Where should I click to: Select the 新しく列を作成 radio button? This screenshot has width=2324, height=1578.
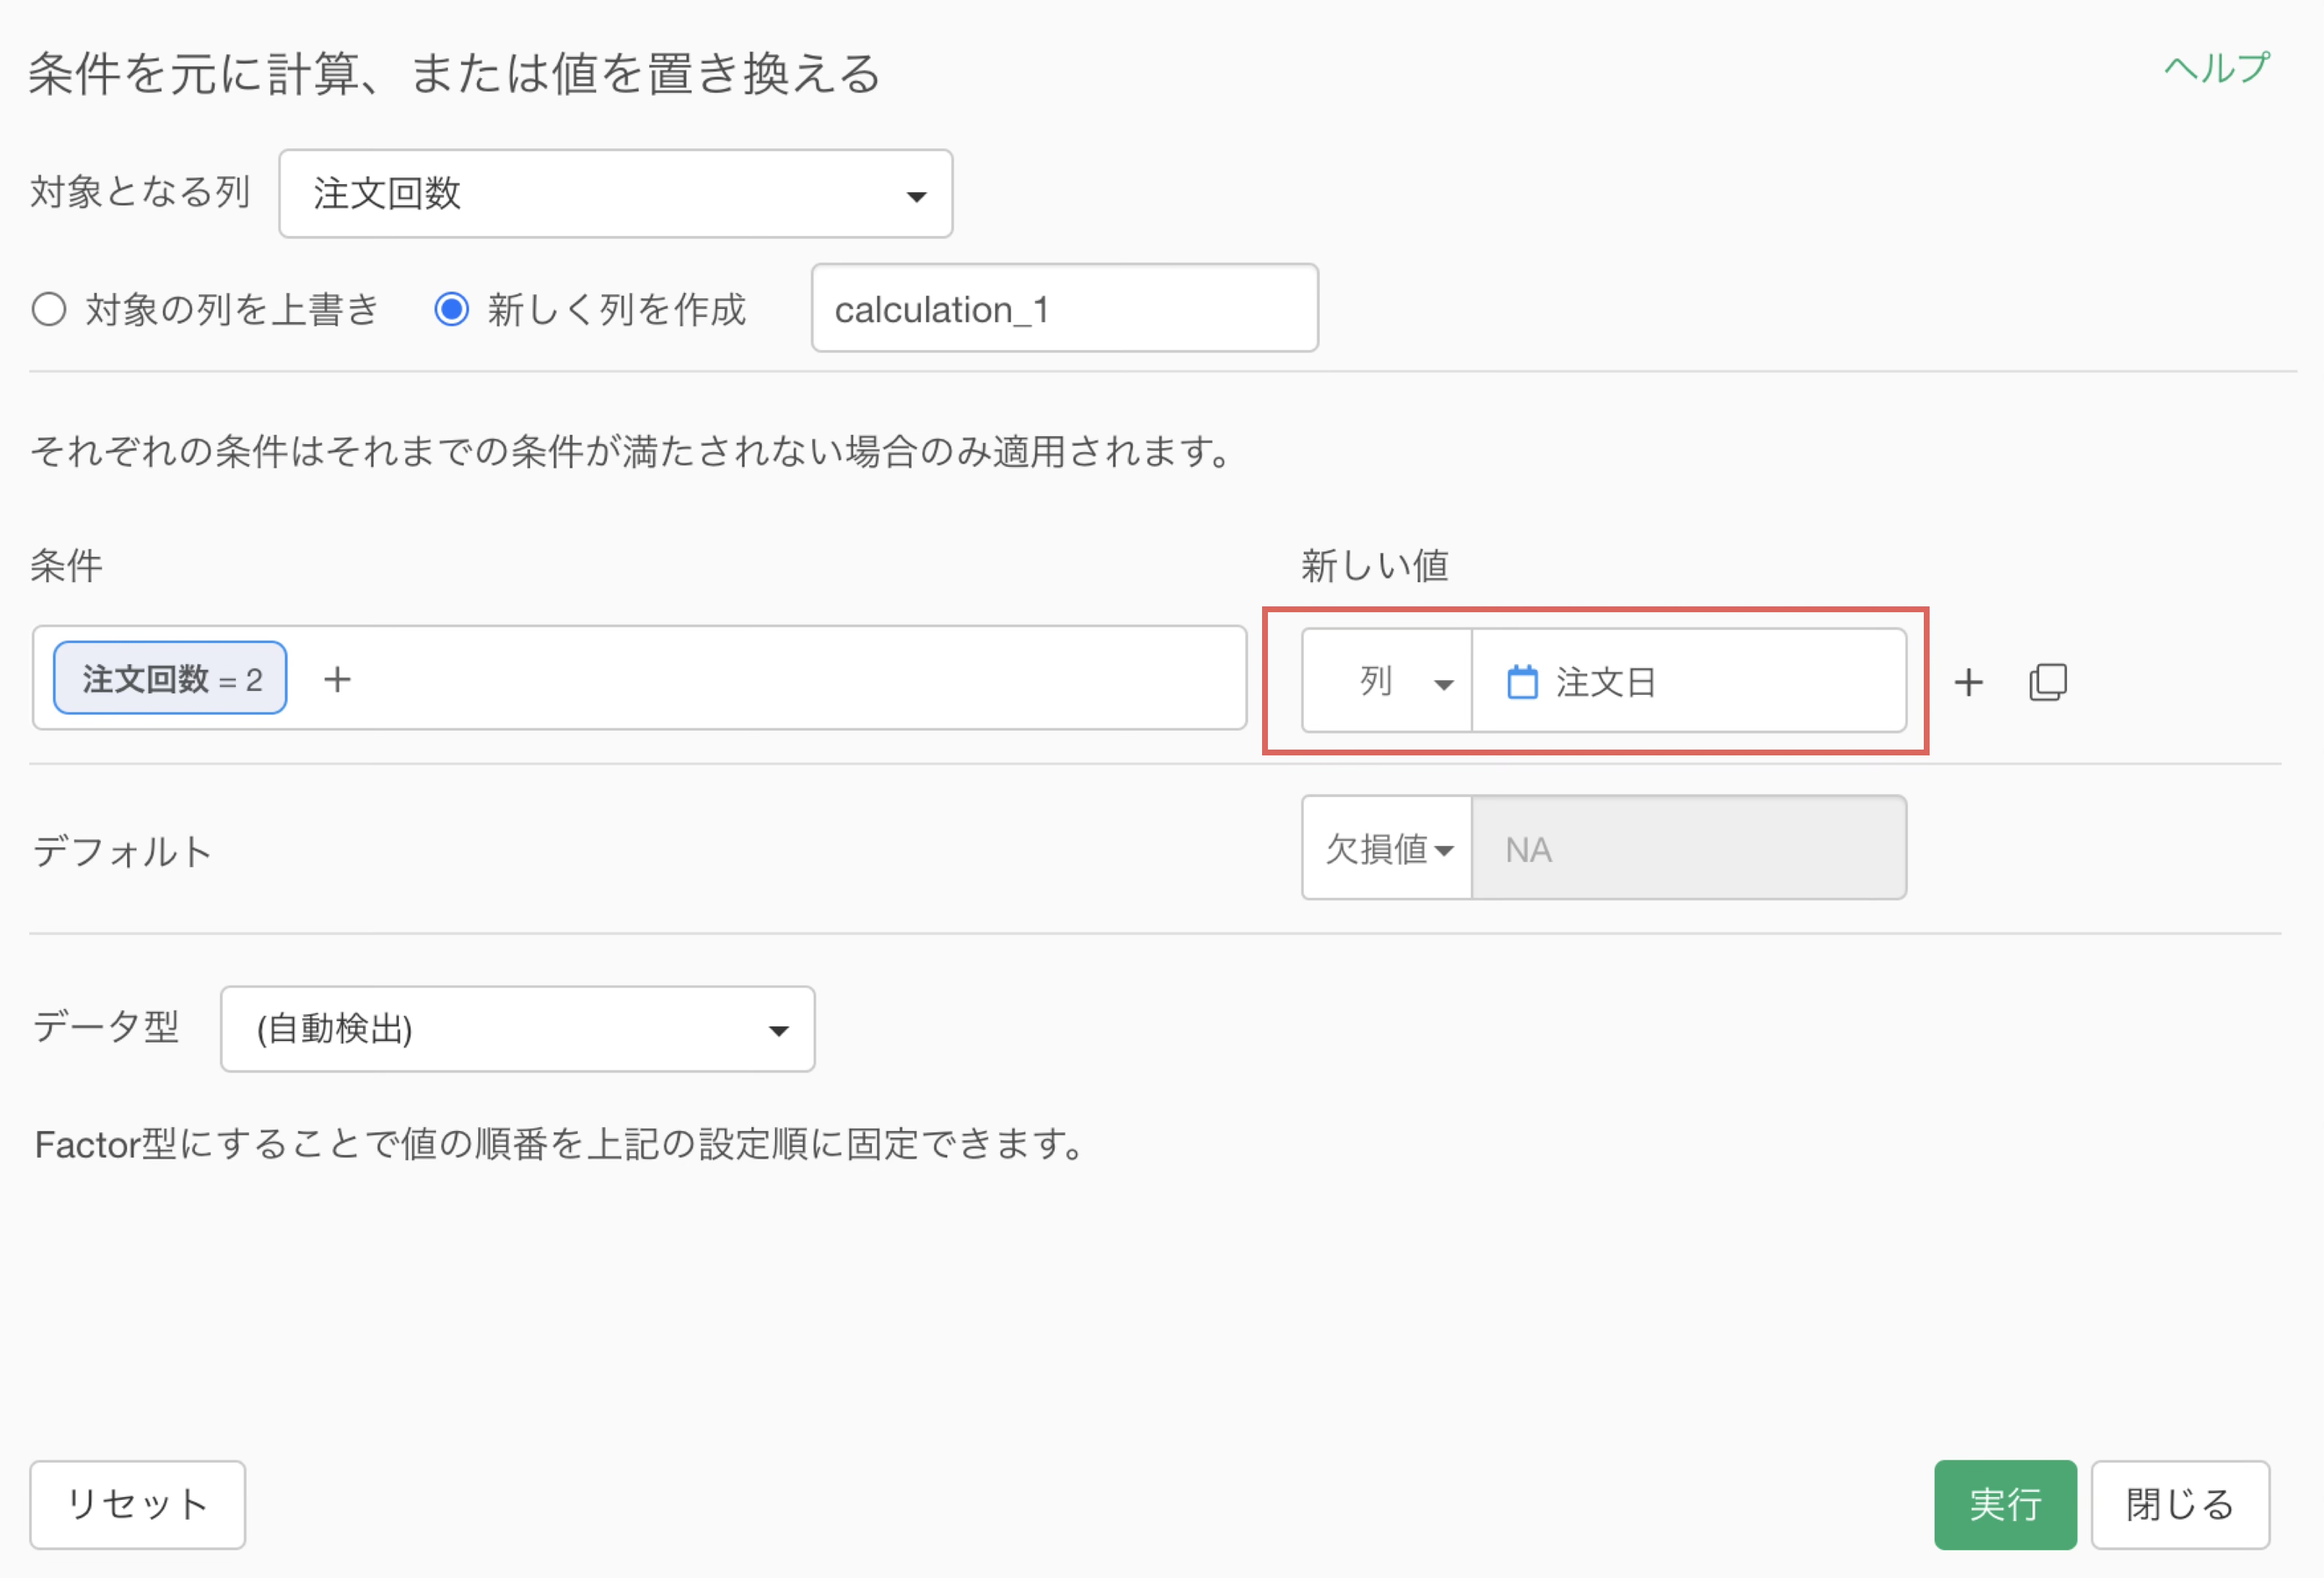pyautogui.click(x=451, y=309)
